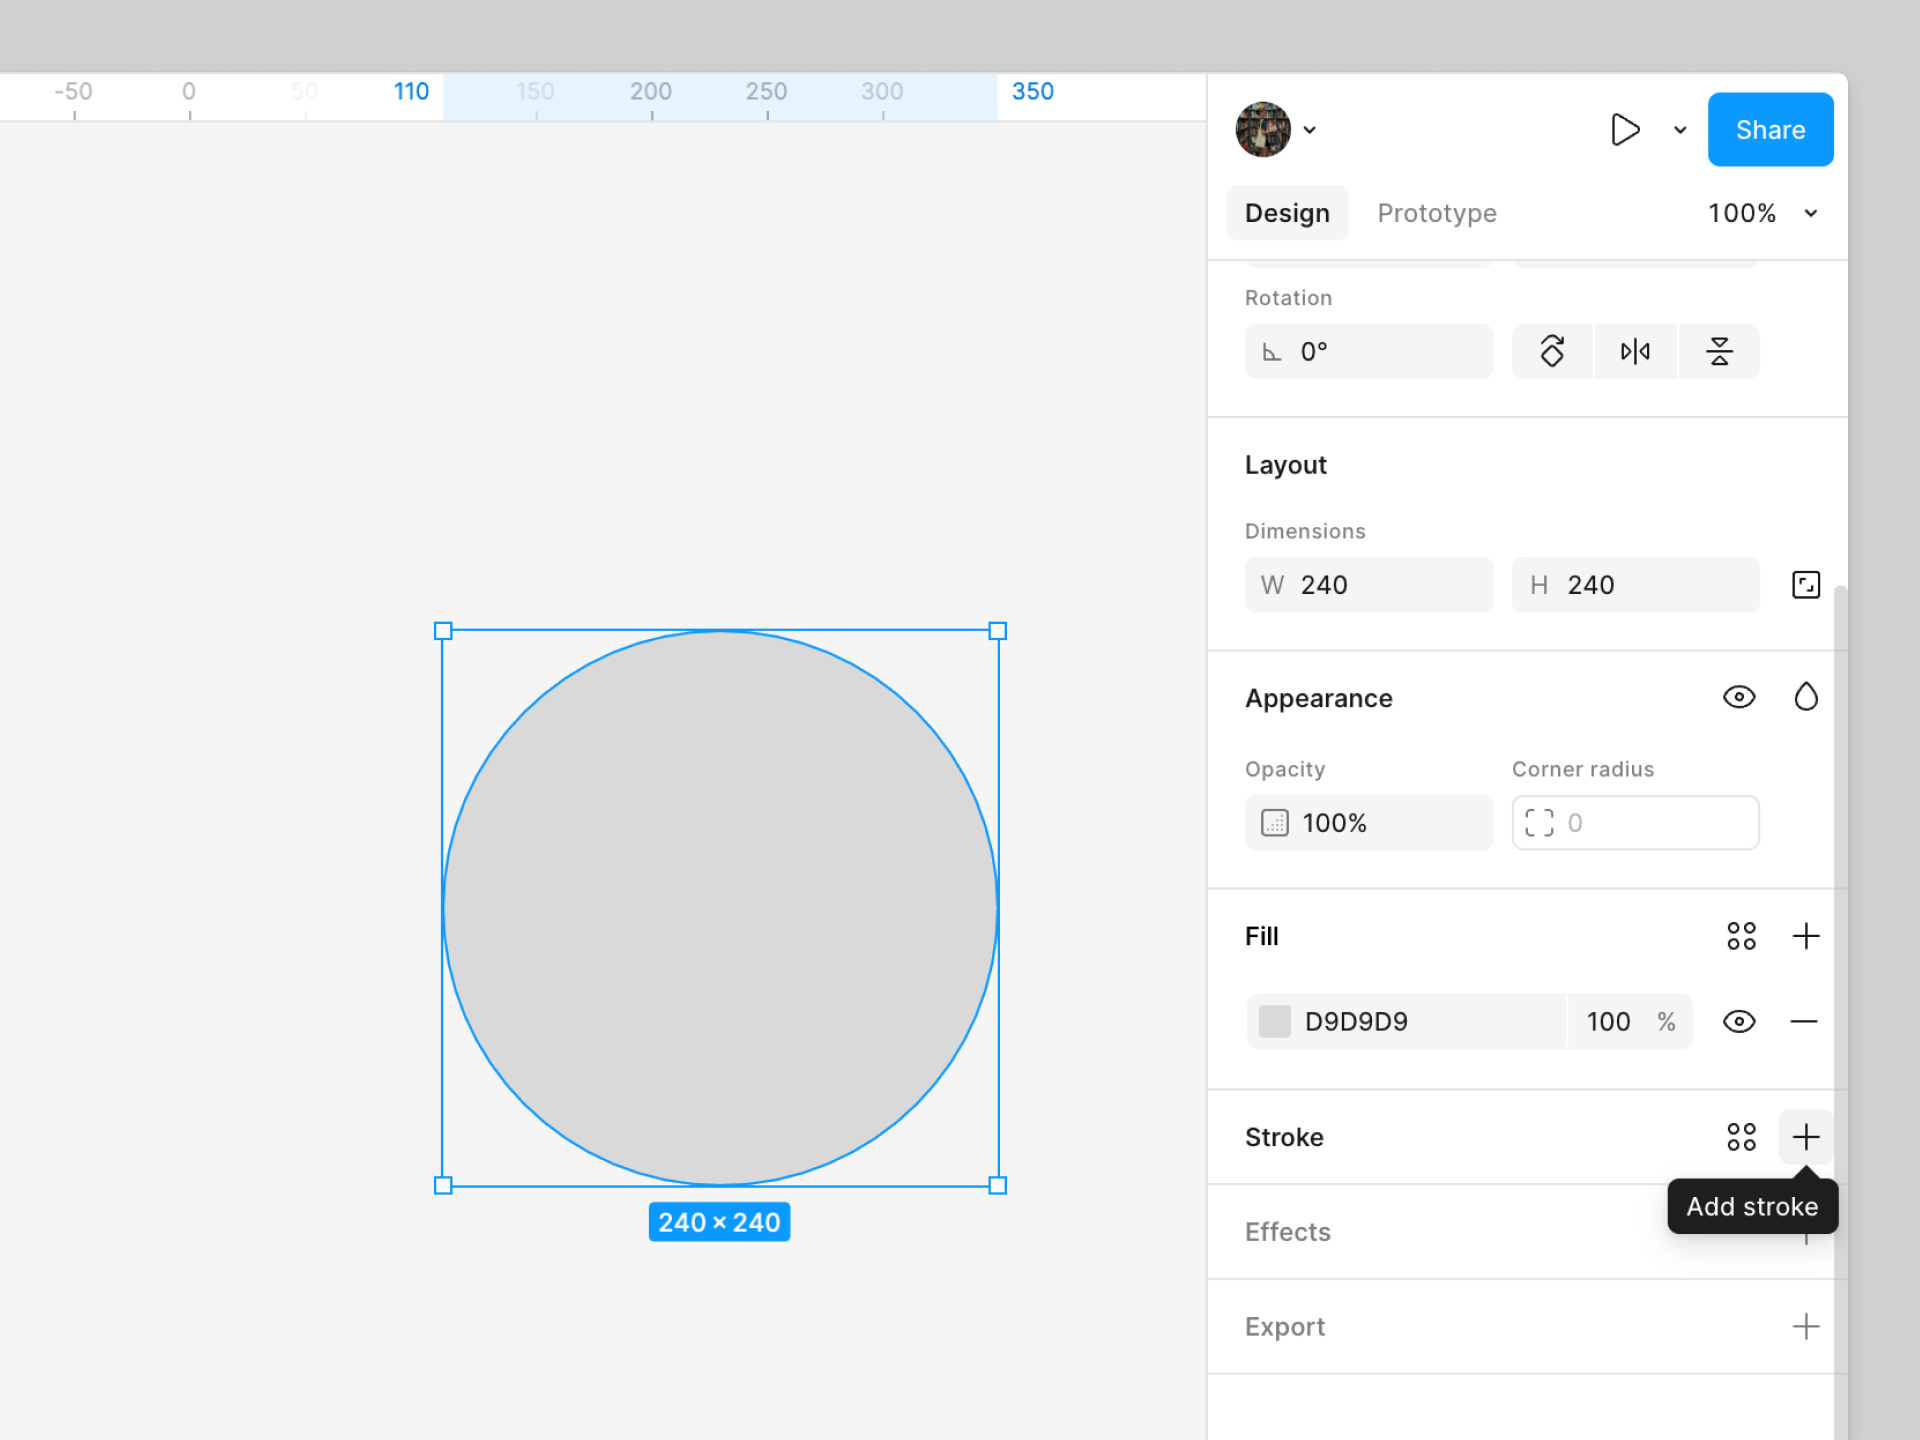The image size is (1920, 1440).
Task: Select the Design tab
Action: pyautogui.click(x=1287, y=213)
